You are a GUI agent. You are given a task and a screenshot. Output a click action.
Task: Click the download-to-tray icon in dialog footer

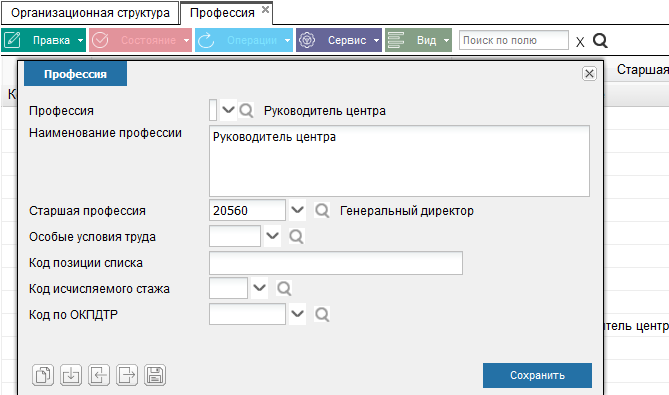click(x=71, y=375)
